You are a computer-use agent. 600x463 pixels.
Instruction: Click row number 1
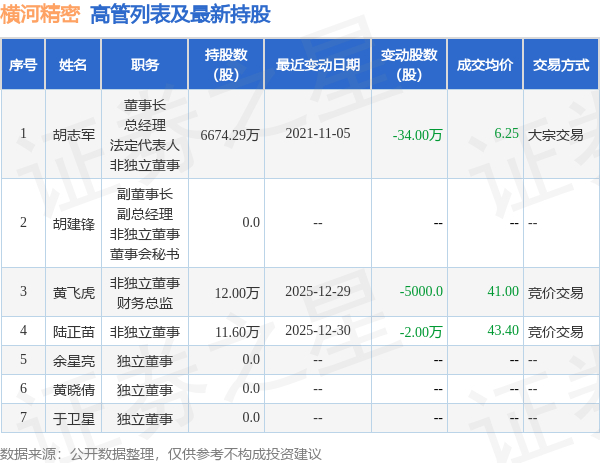(23, 133)
